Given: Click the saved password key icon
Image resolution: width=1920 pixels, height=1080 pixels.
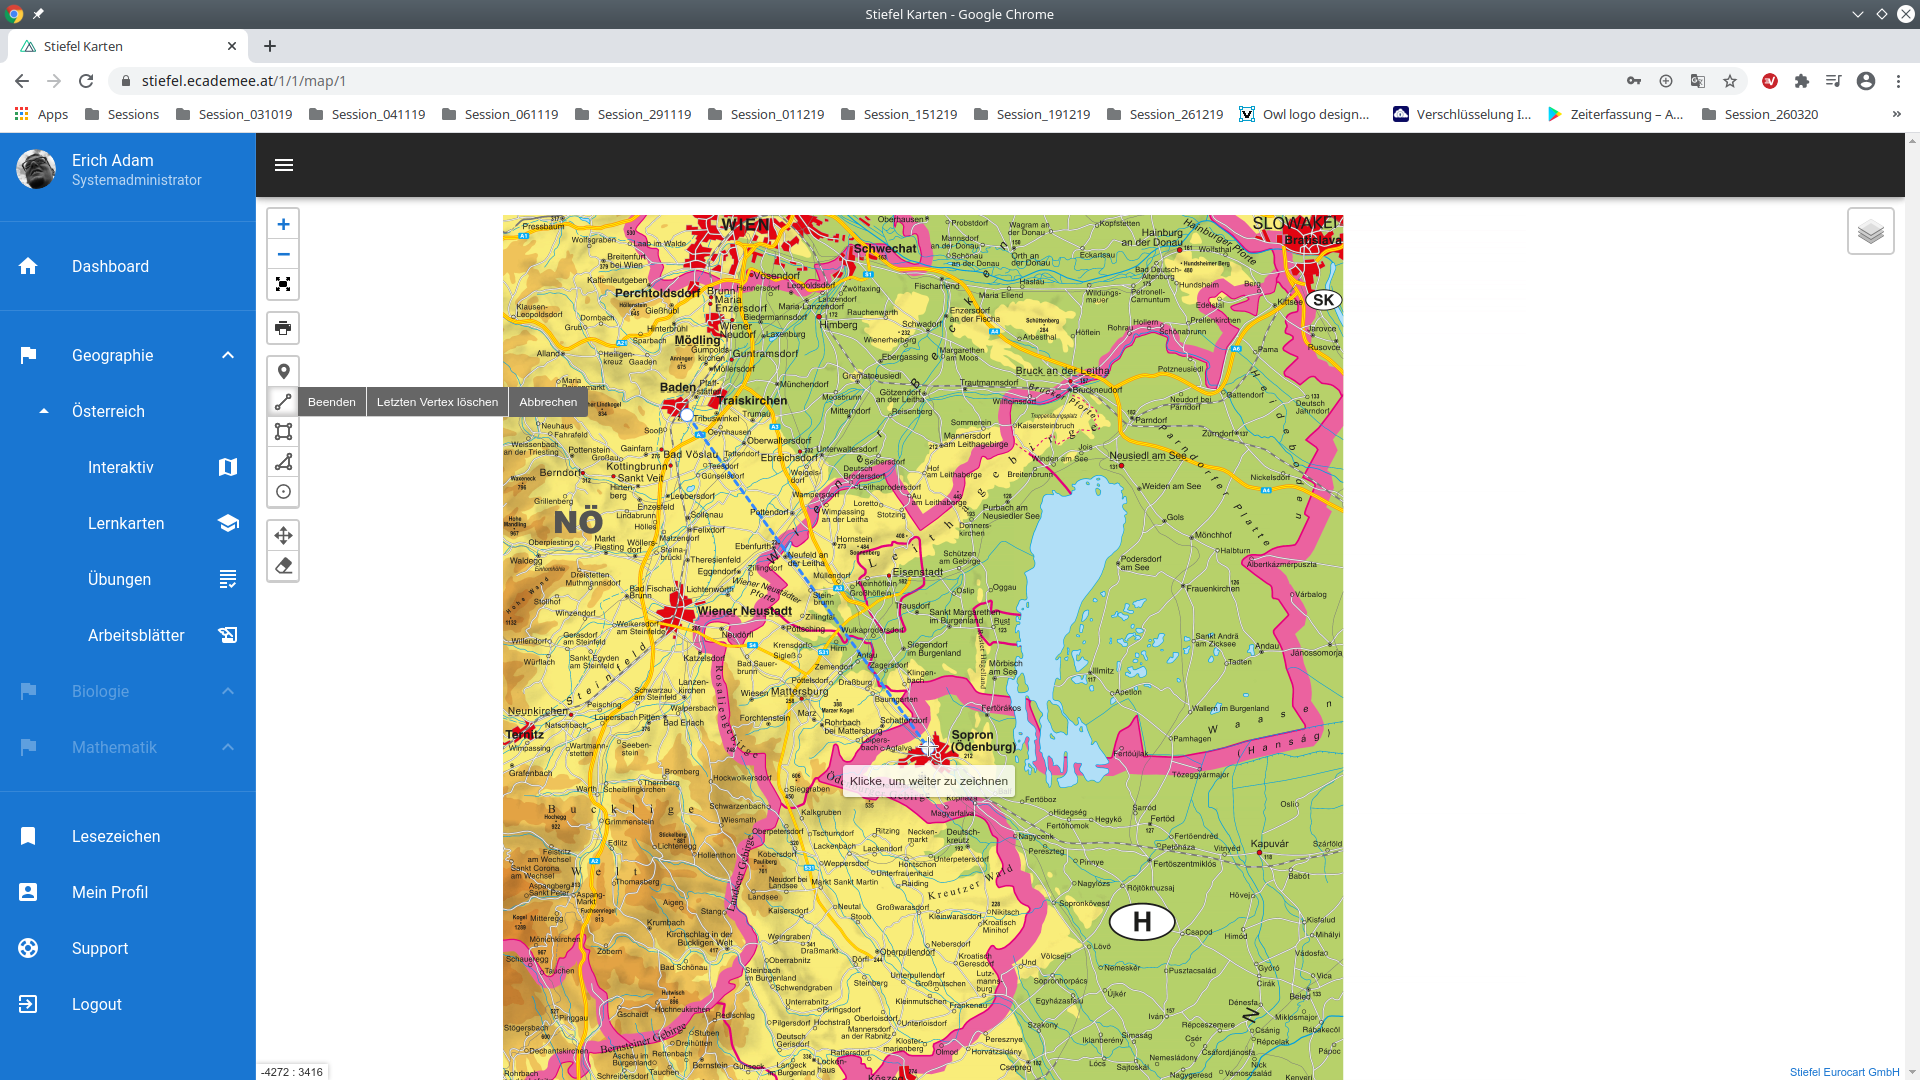Looking at the screenshot, I should [x=1634, y=81].
